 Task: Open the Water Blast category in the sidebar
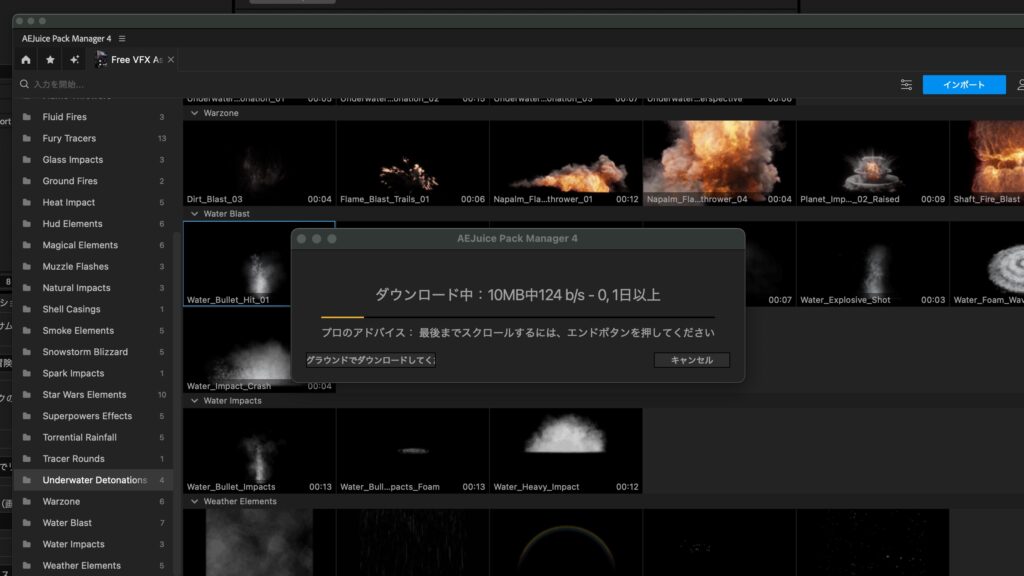93,522
